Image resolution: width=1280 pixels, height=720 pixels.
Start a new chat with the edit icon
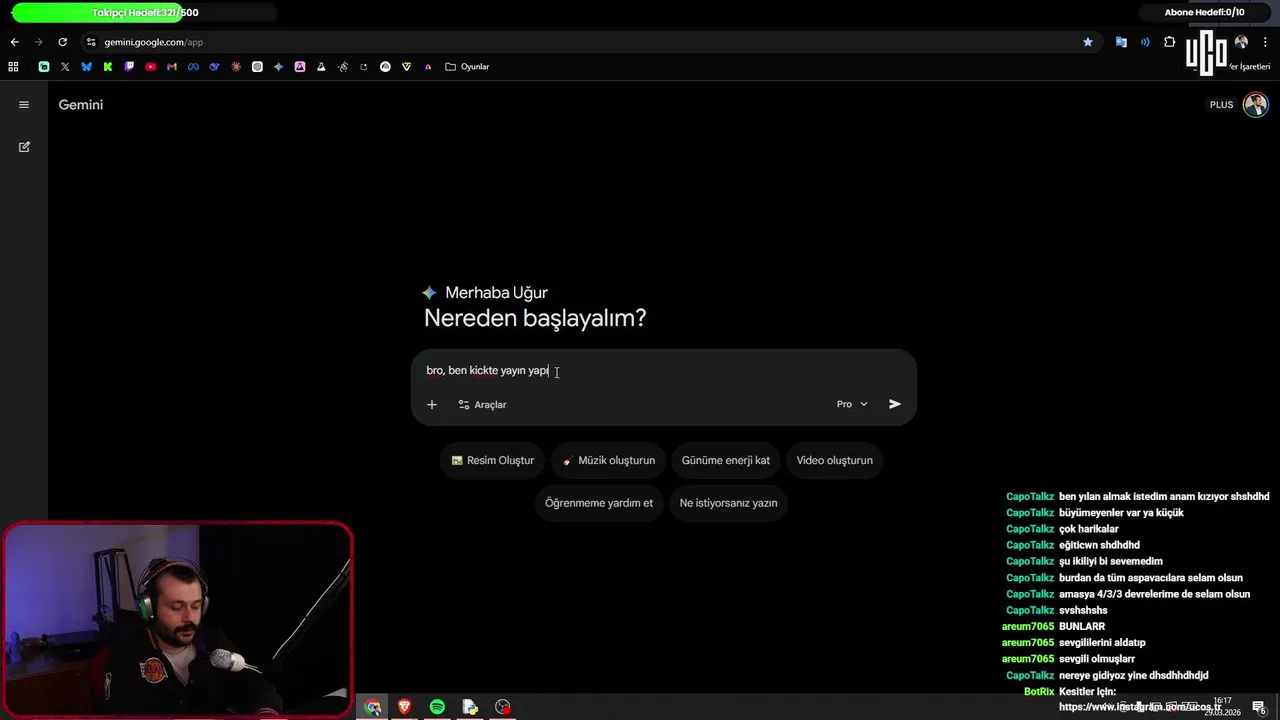(x=24, y=146)
